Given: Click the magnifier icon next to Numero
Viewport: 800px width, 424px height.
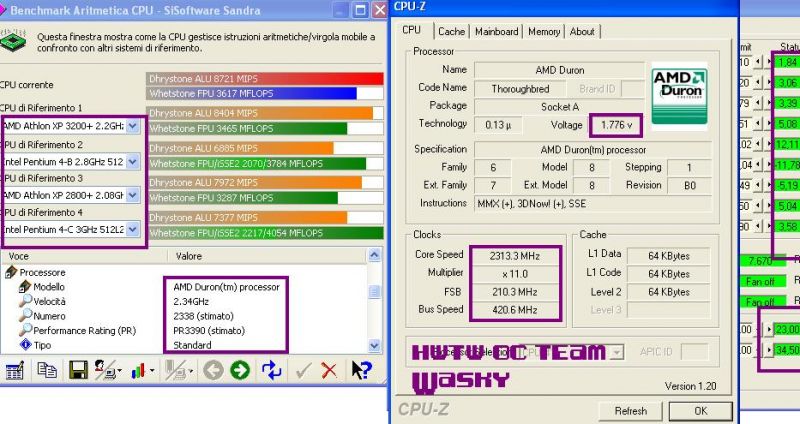Looking at the screenshot, I should (25, 316).
